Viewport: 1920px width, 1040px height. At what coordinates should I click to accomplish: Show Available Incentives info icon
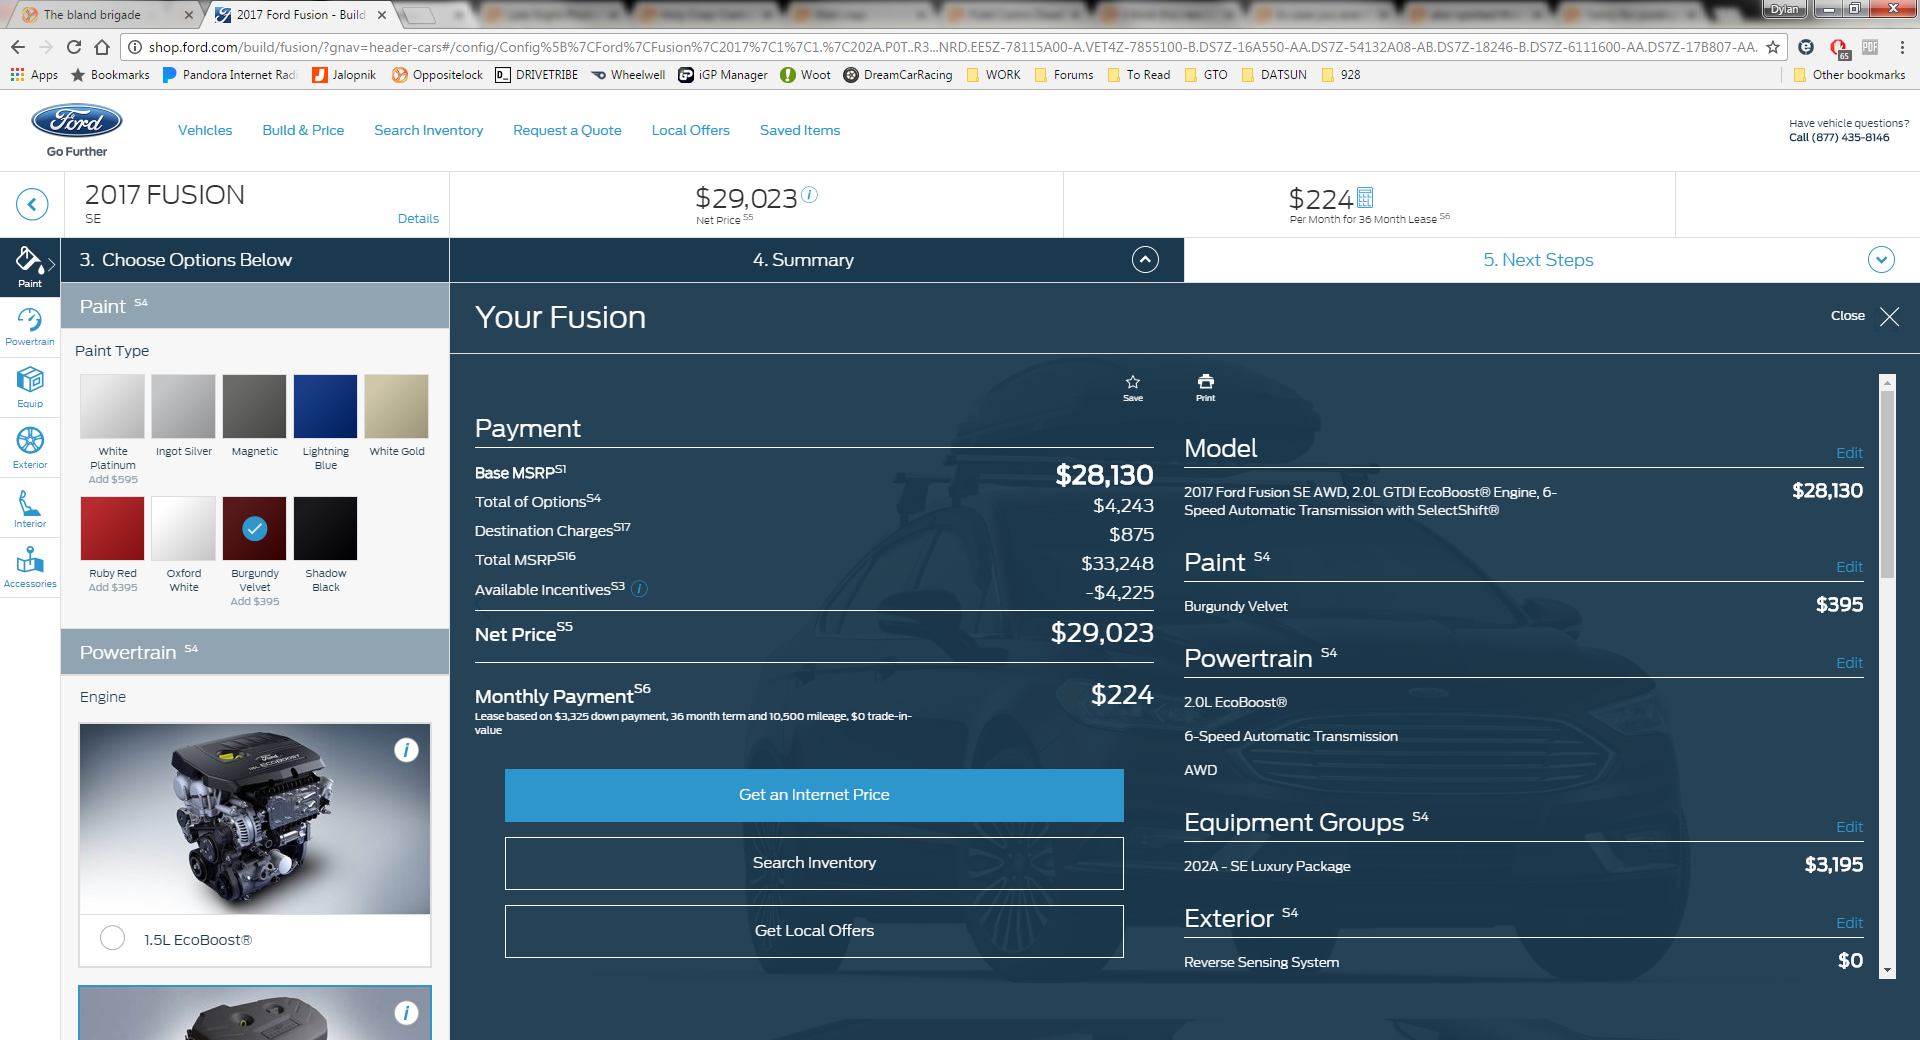[640, 589]
